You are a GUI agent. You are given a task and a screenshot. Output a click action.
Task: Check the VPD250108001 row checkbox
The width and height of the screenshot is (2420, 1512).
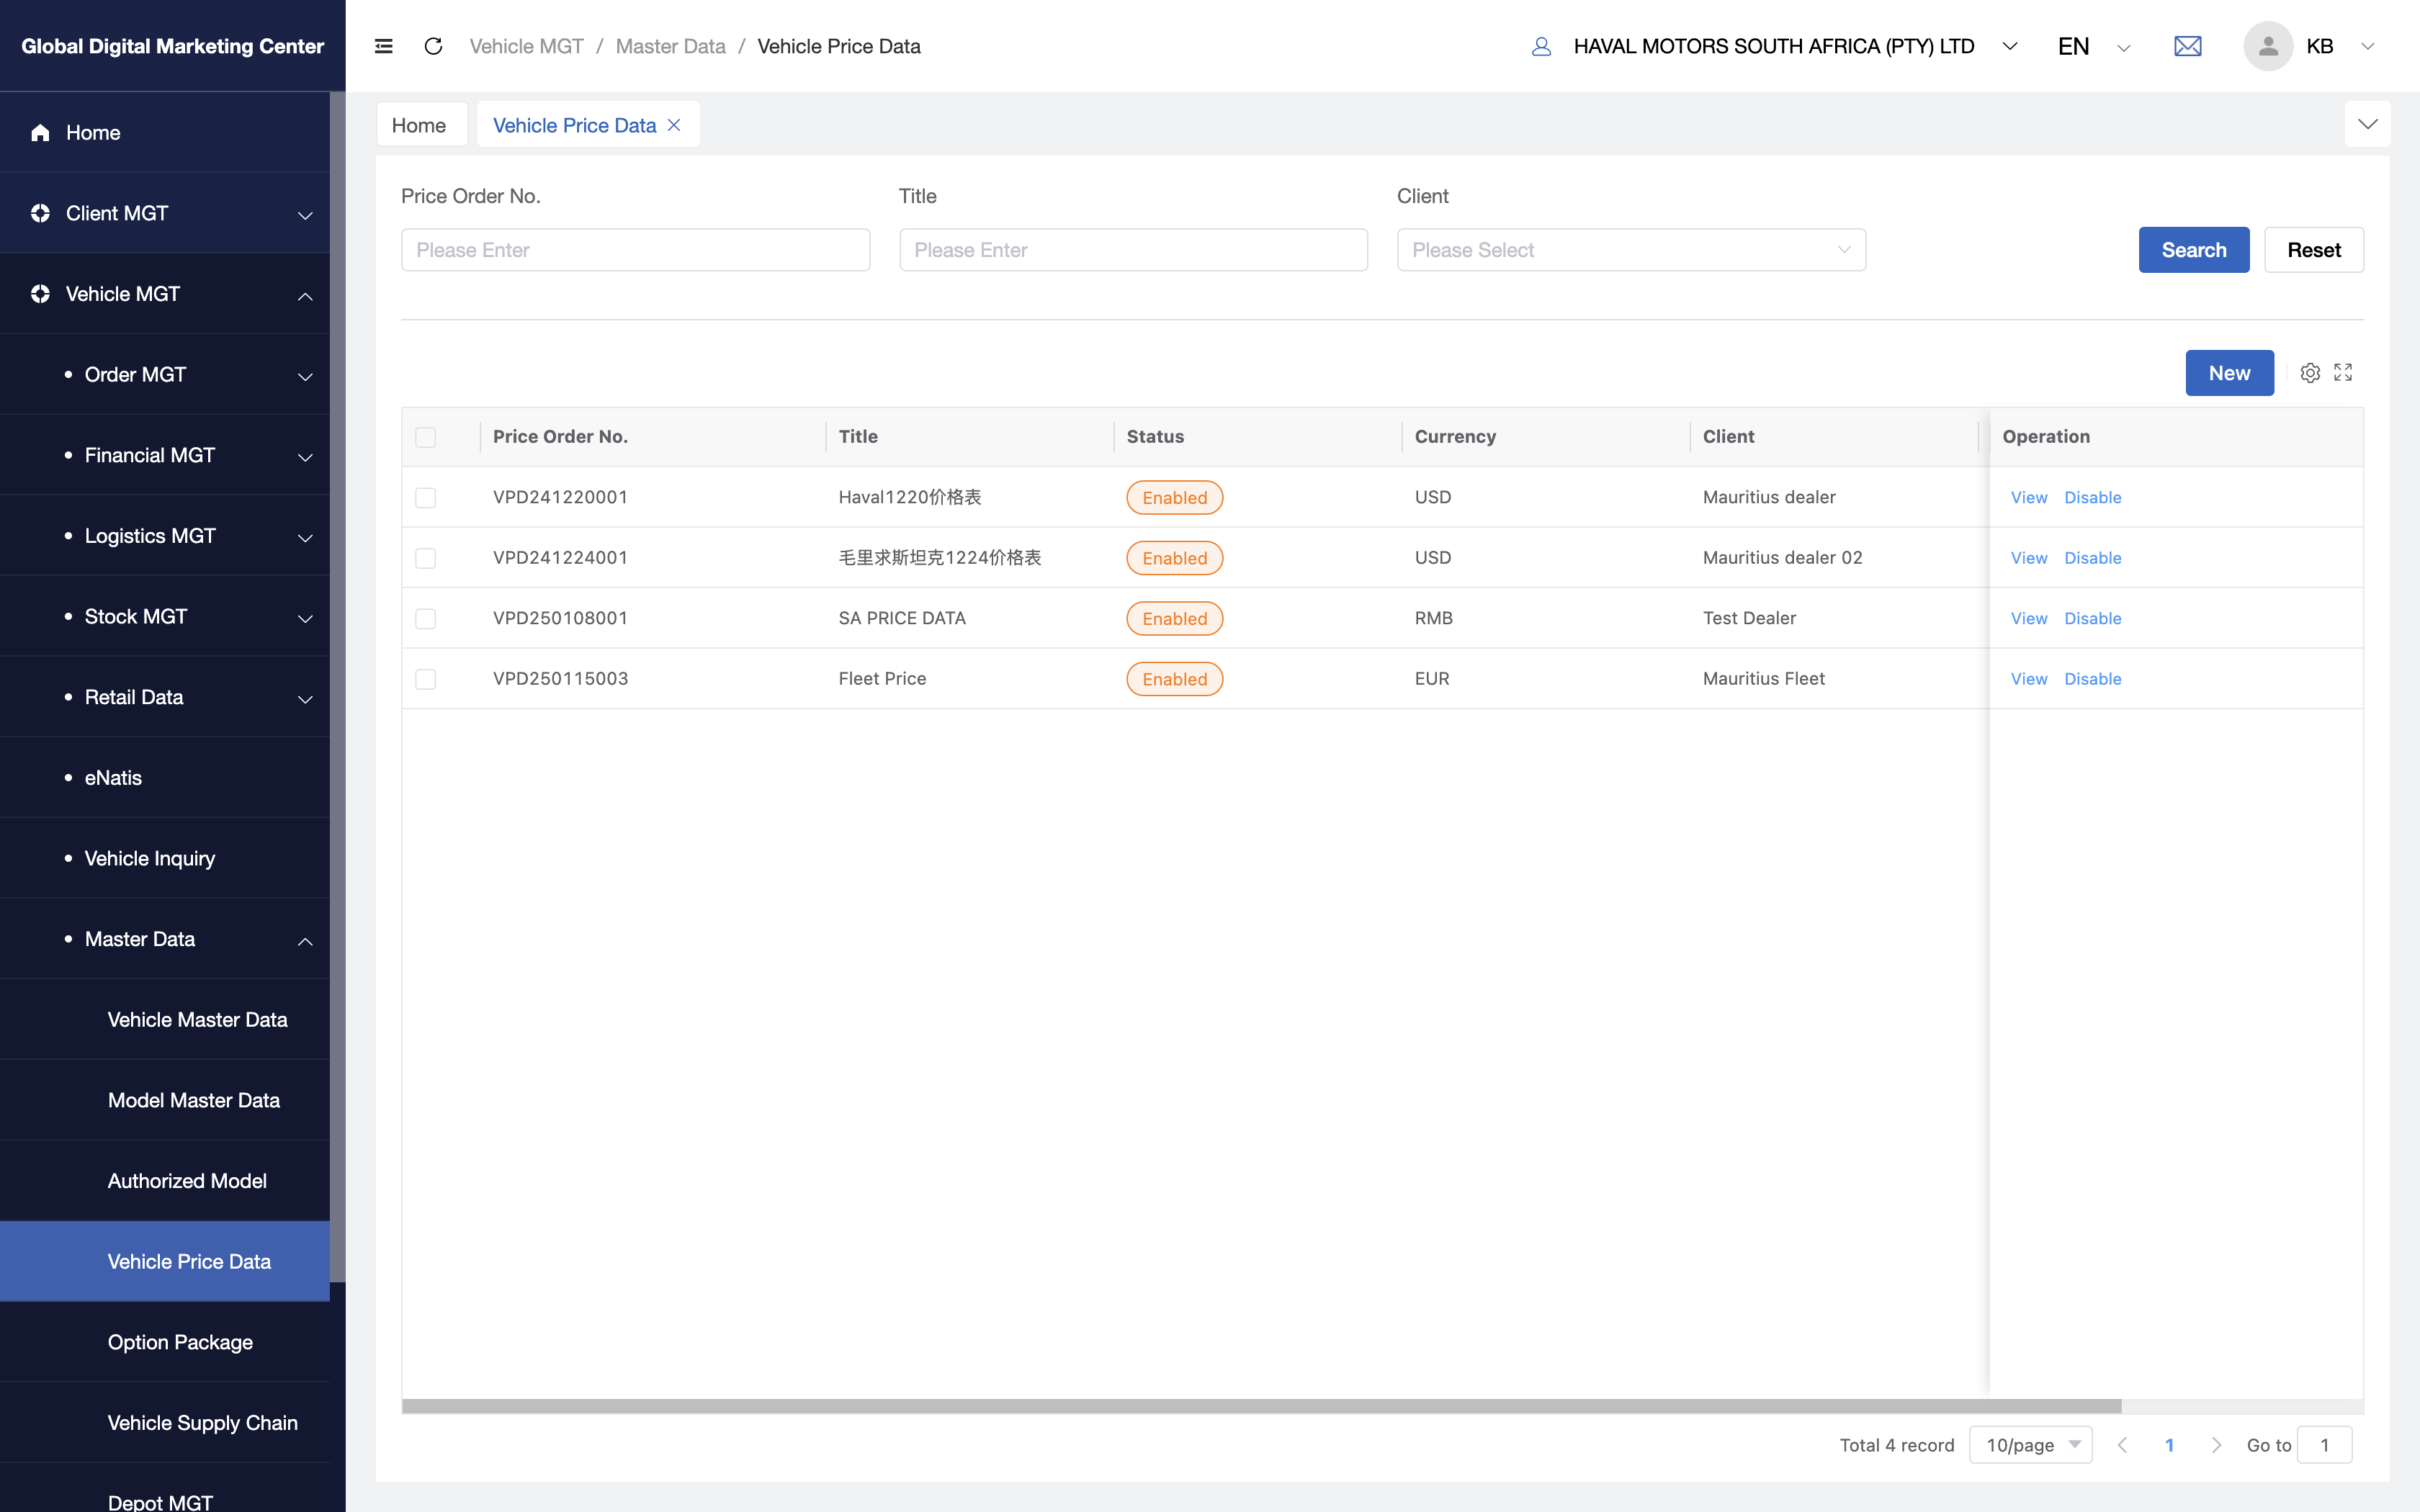point(426,619)
